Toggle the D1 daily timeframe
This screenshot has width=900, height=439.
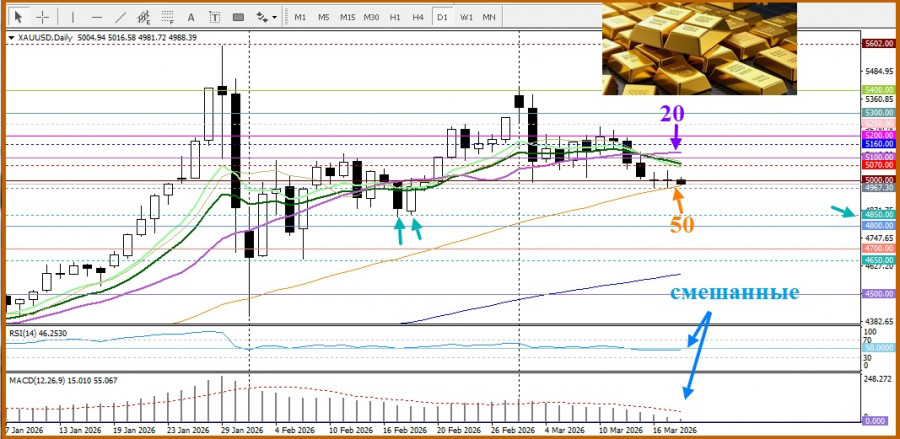[x=441, y=17]
